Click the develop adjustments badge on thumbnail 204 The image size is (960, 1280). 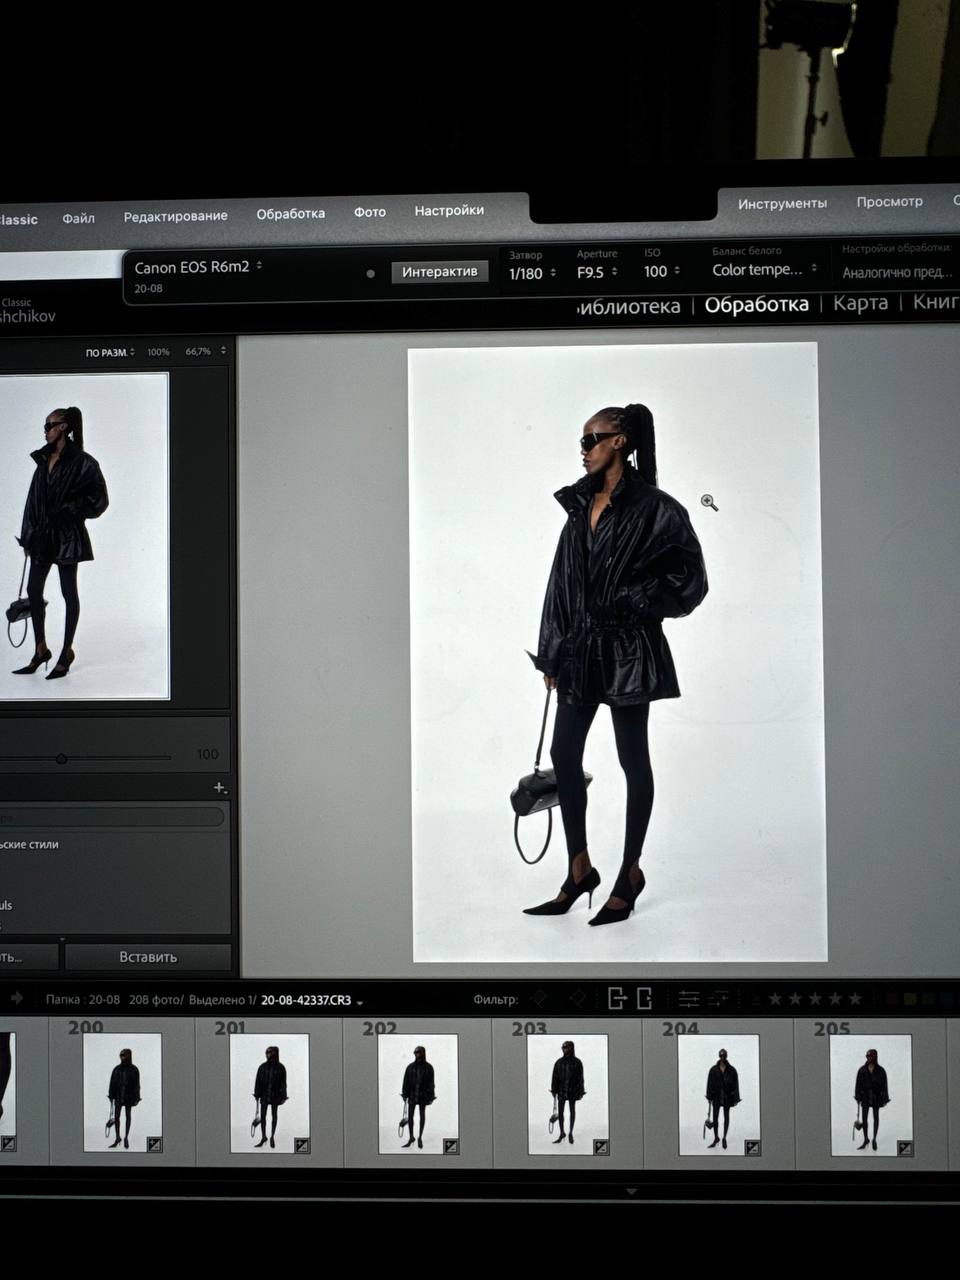[752, 1148]
